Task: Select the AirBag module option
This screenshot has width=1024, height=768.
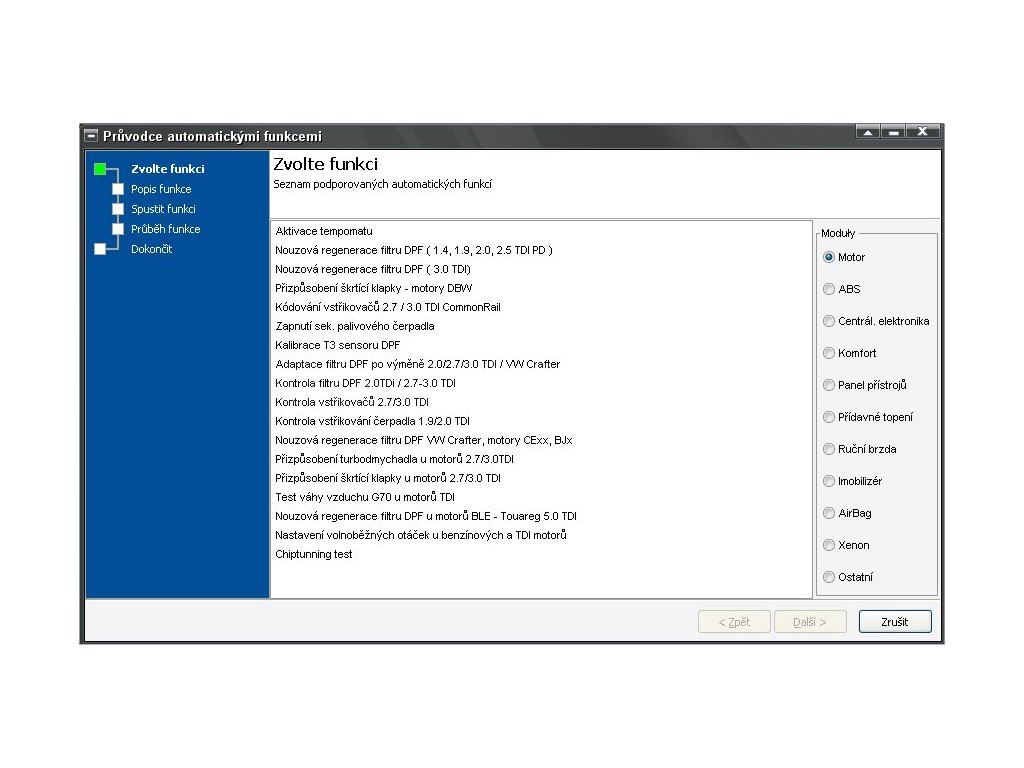Action: (x=829, y=513)
